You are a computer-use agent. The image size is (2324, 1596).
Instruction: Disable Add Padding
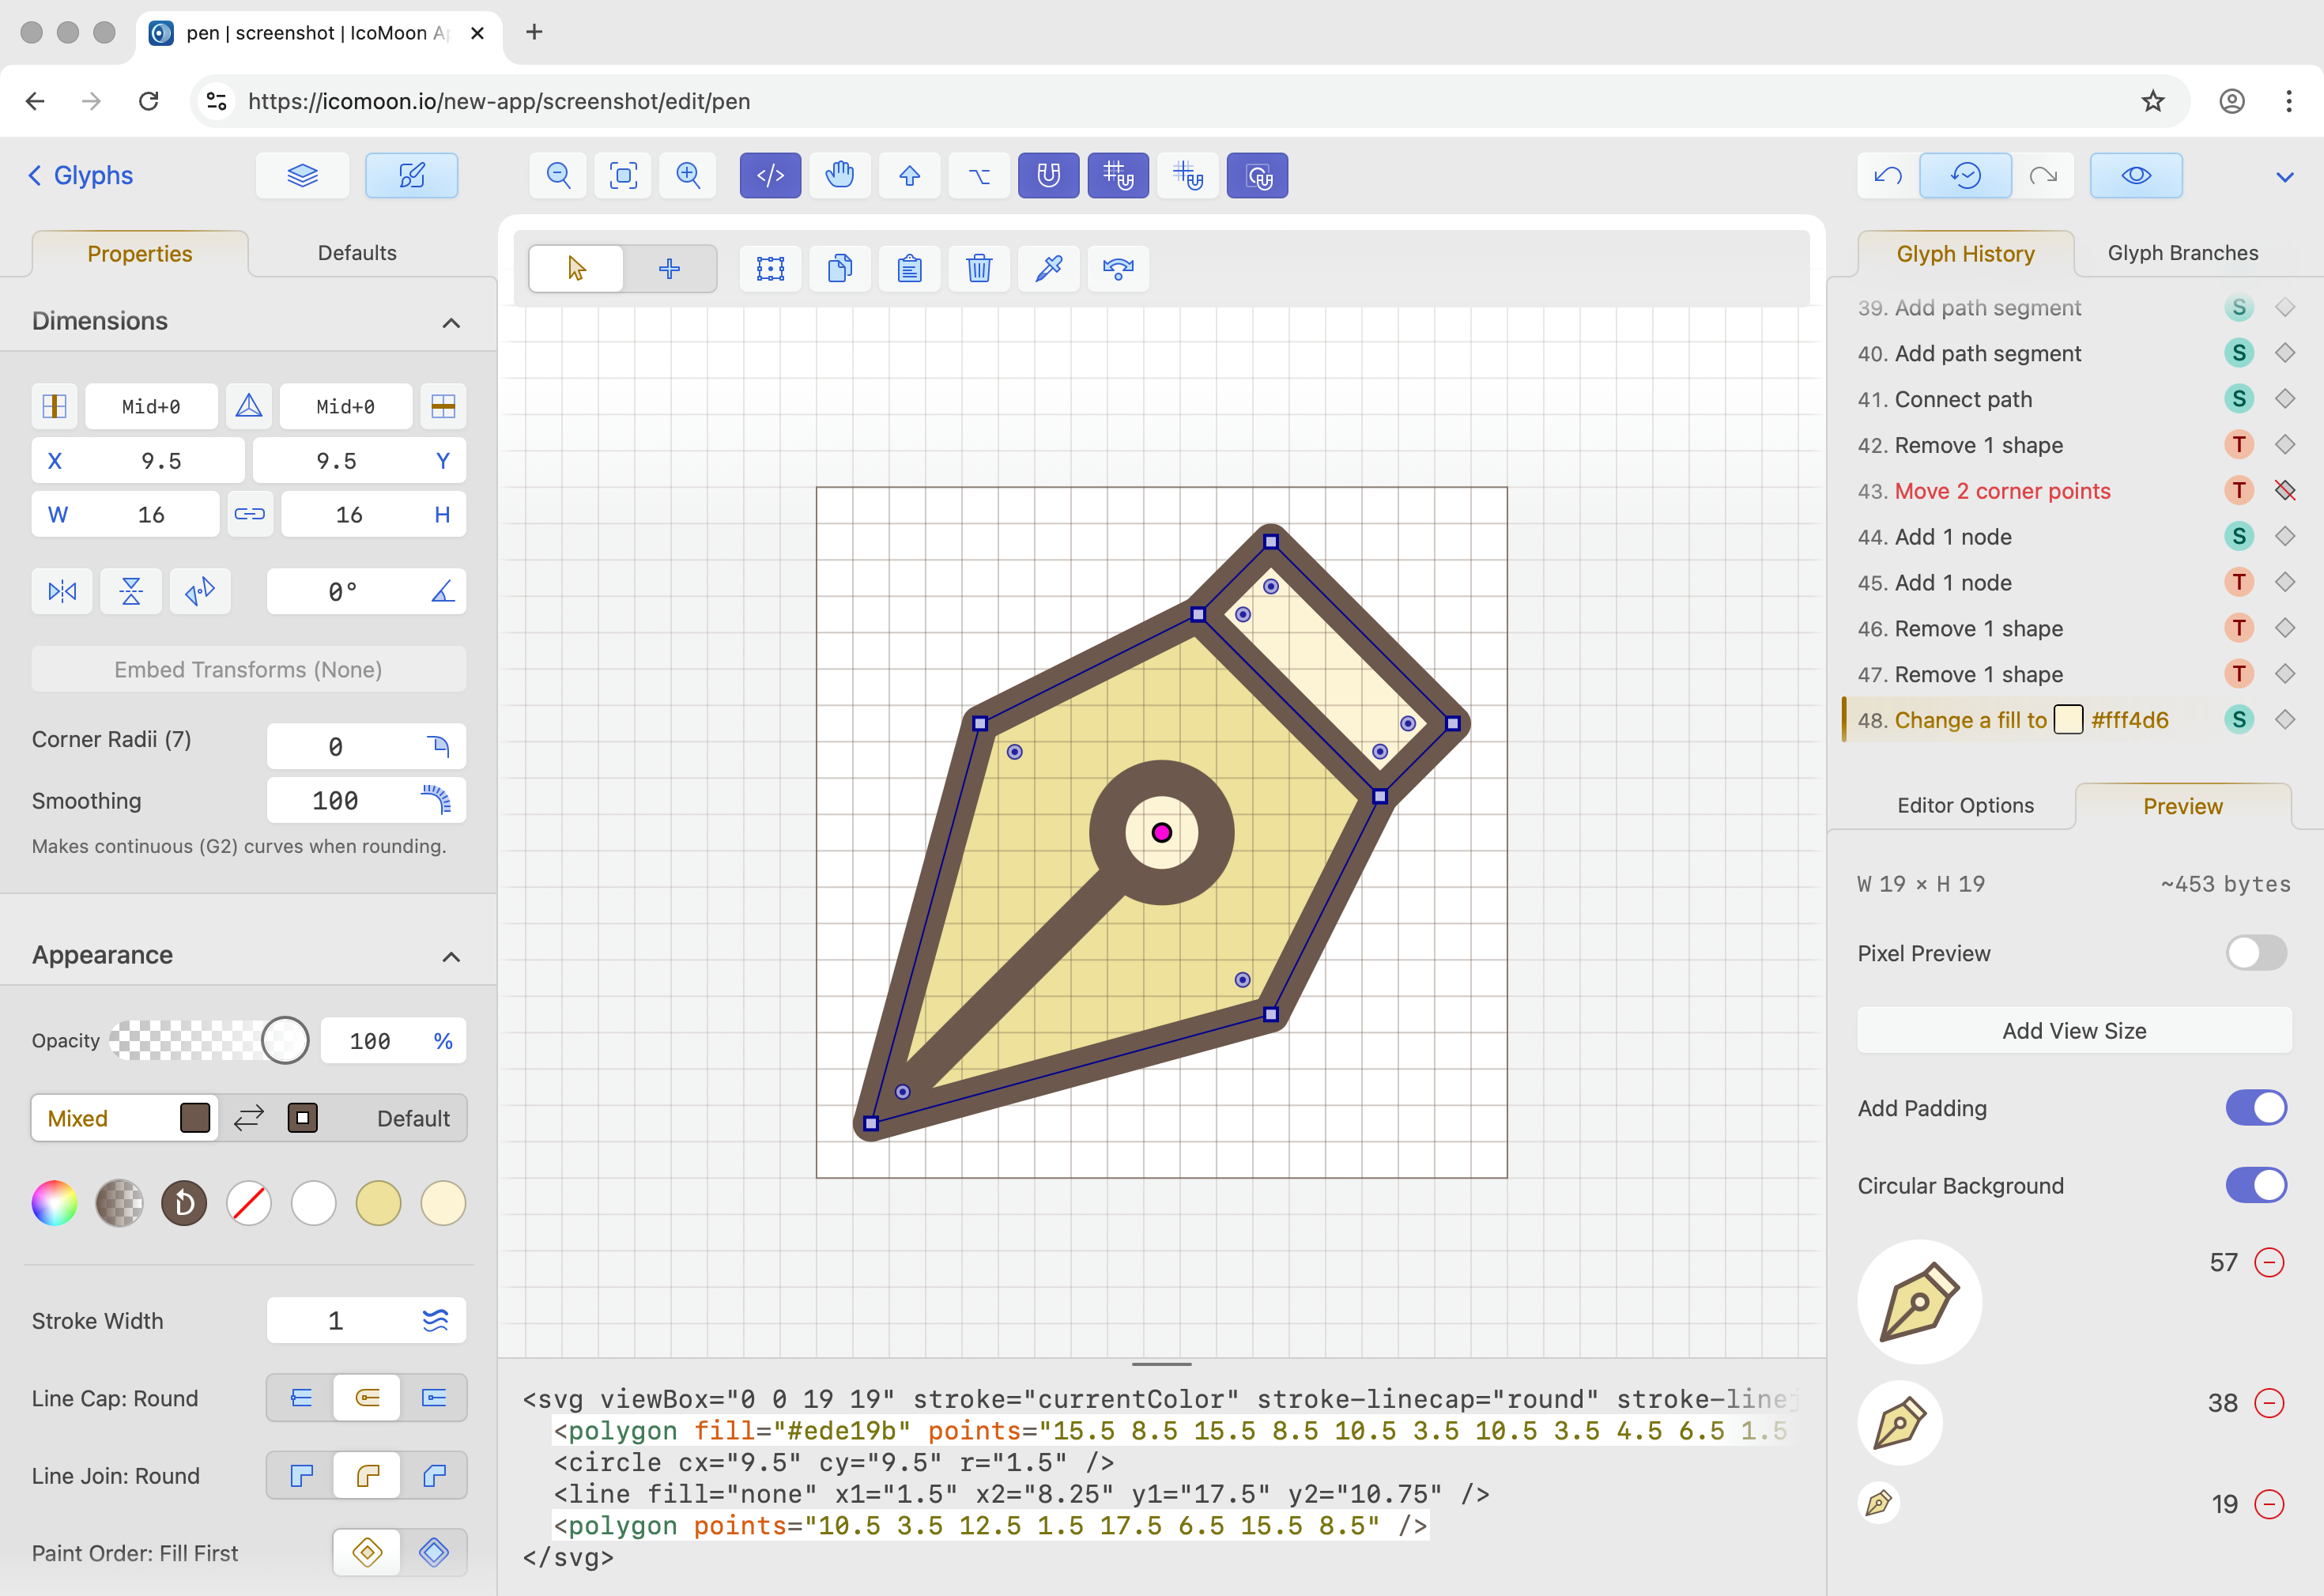pos(2256,1107)
